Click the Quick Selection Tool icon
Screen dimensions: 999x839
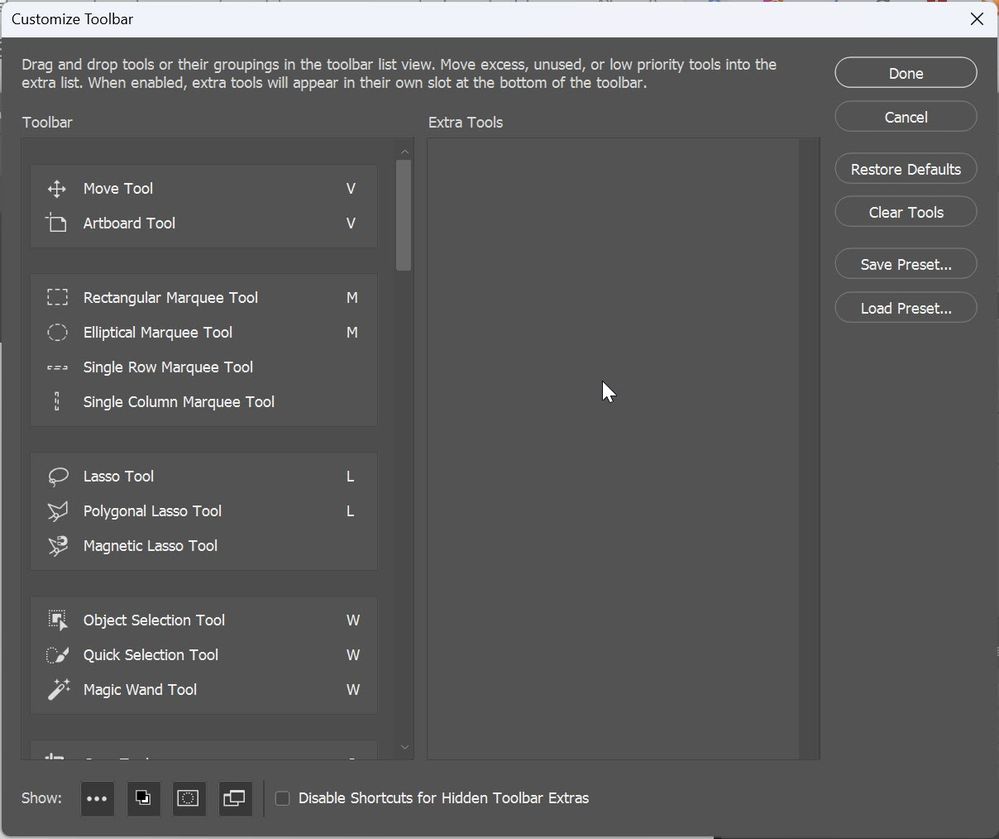(58, 655)
